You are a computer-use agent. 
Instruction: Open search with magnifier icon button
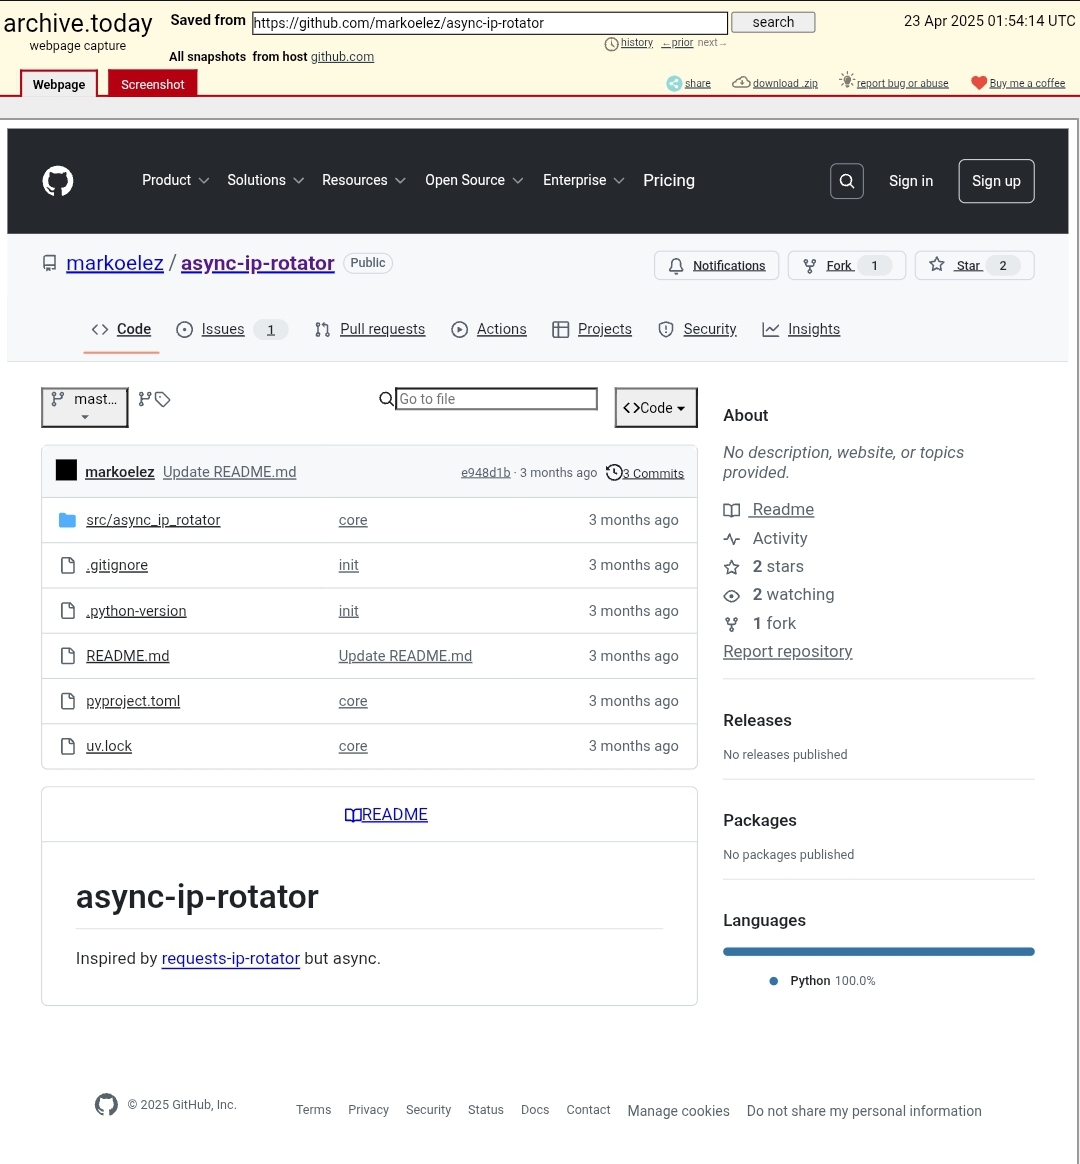[x=846, y=181]
